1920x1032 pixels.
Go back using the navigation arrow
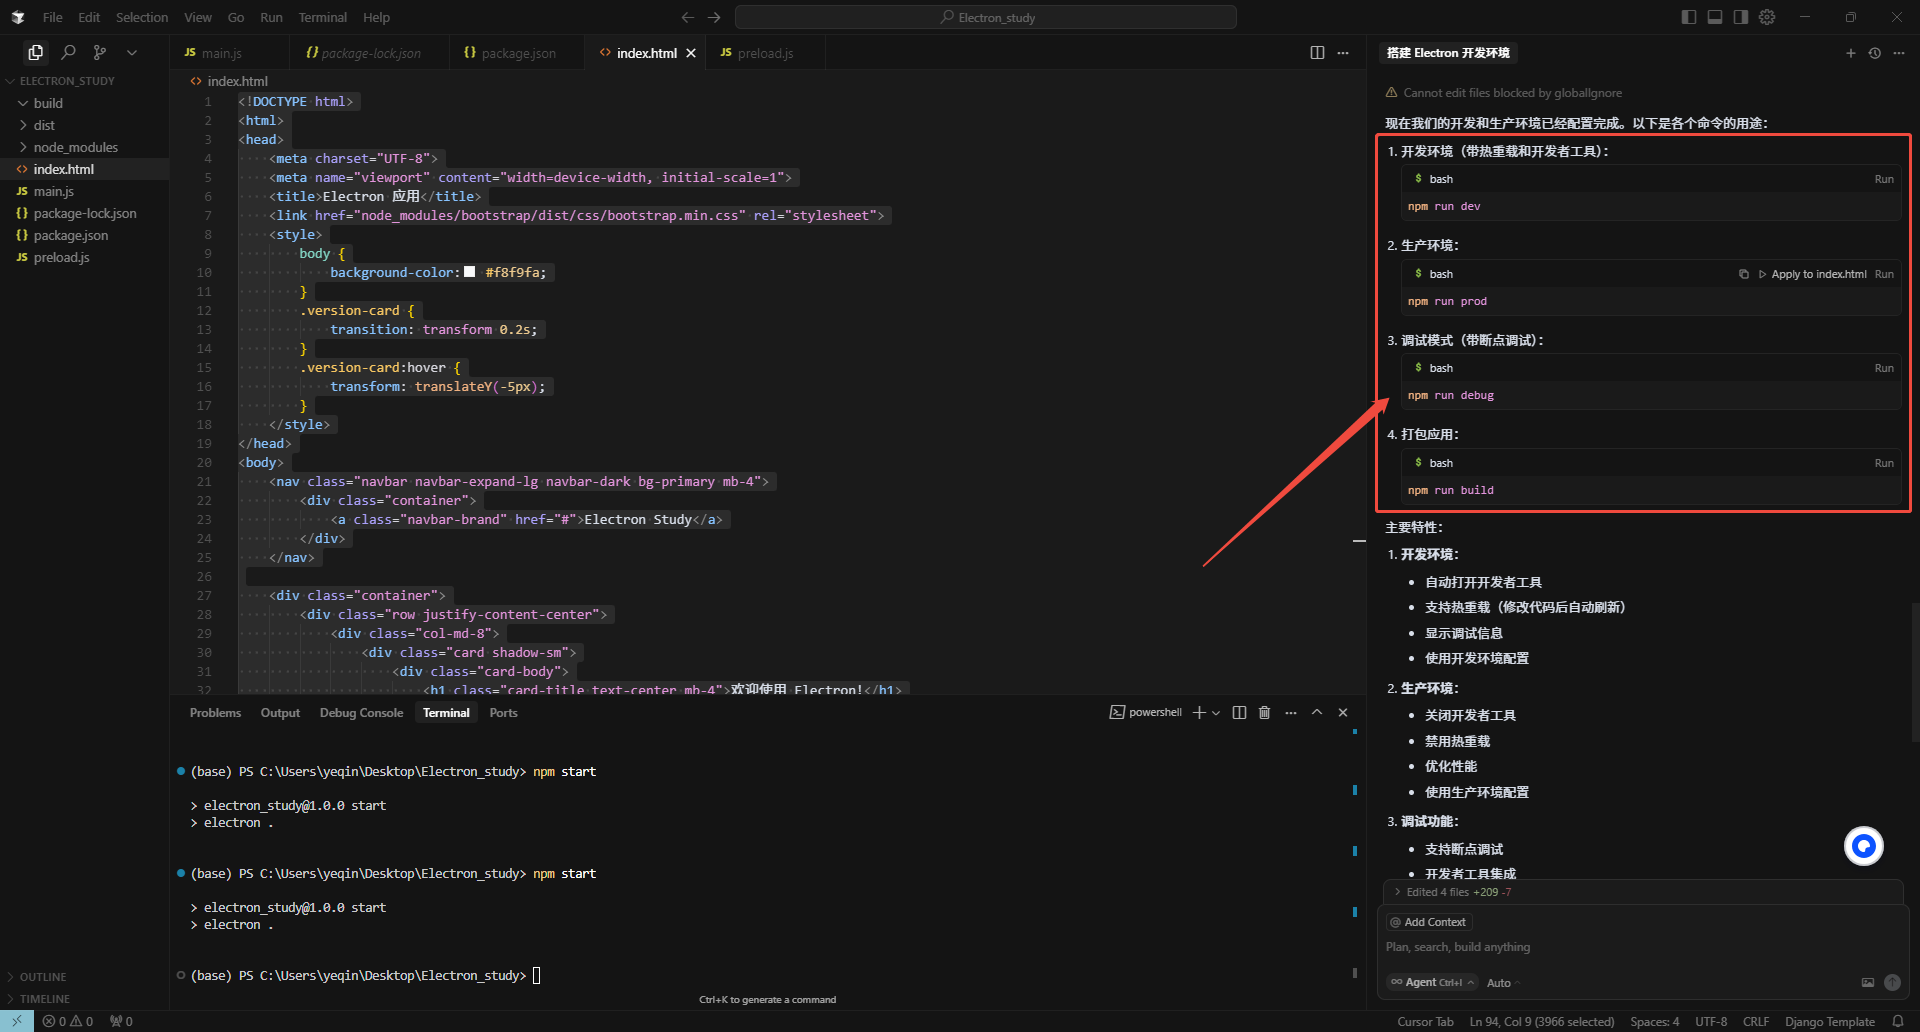point(687,17)
